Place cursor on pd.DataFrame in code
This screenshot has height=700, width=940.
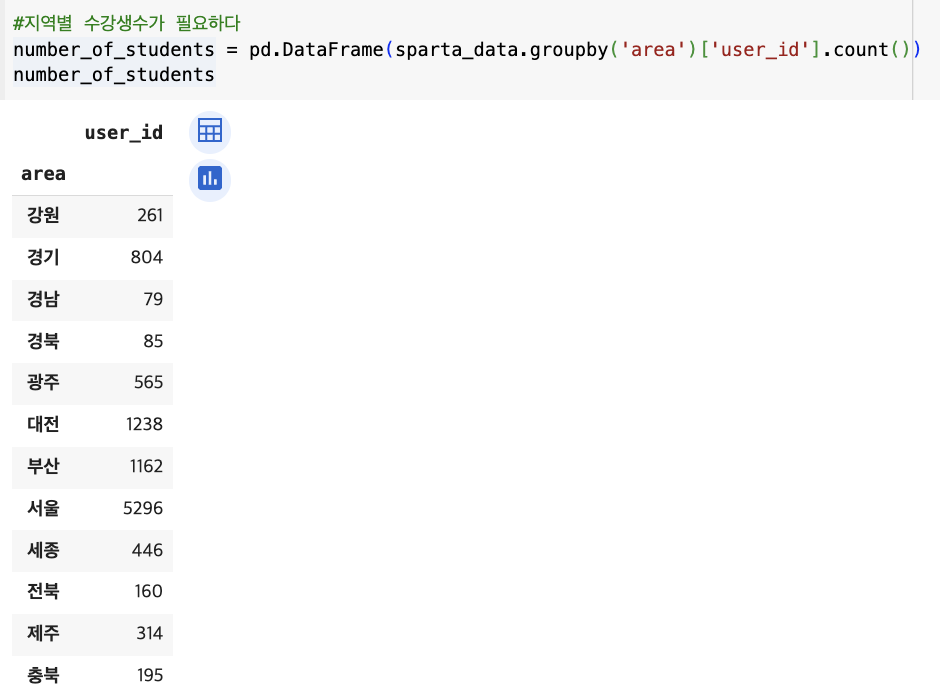[316, 49]
